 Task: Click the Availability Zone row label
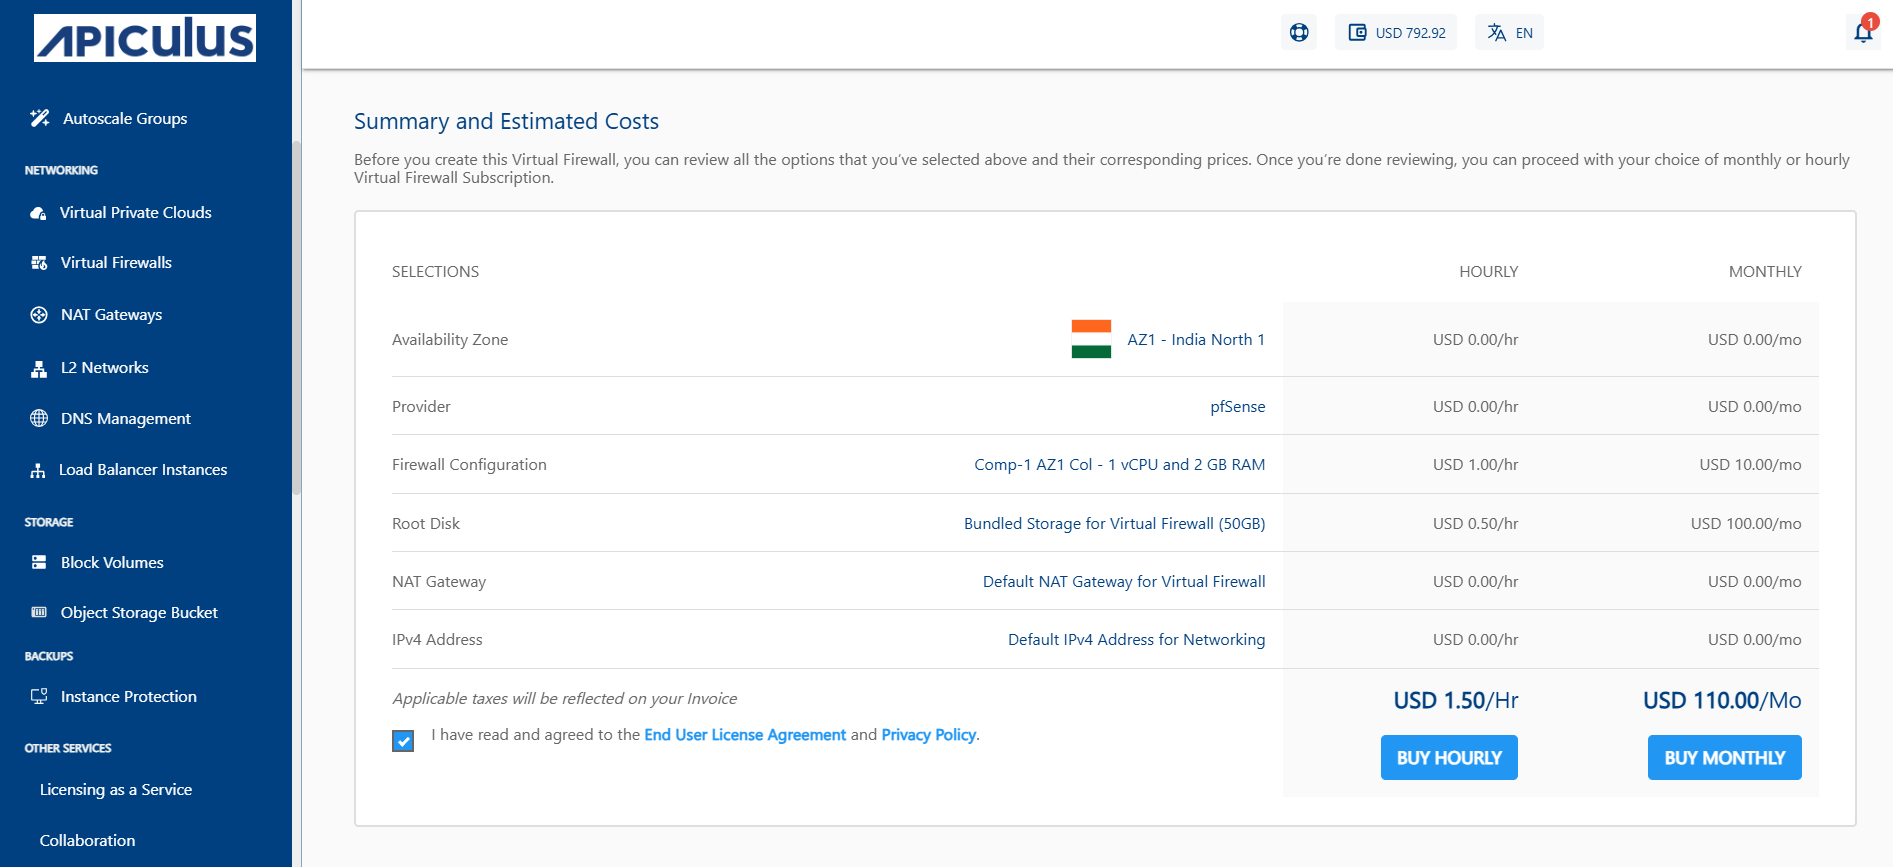[450, 340]
